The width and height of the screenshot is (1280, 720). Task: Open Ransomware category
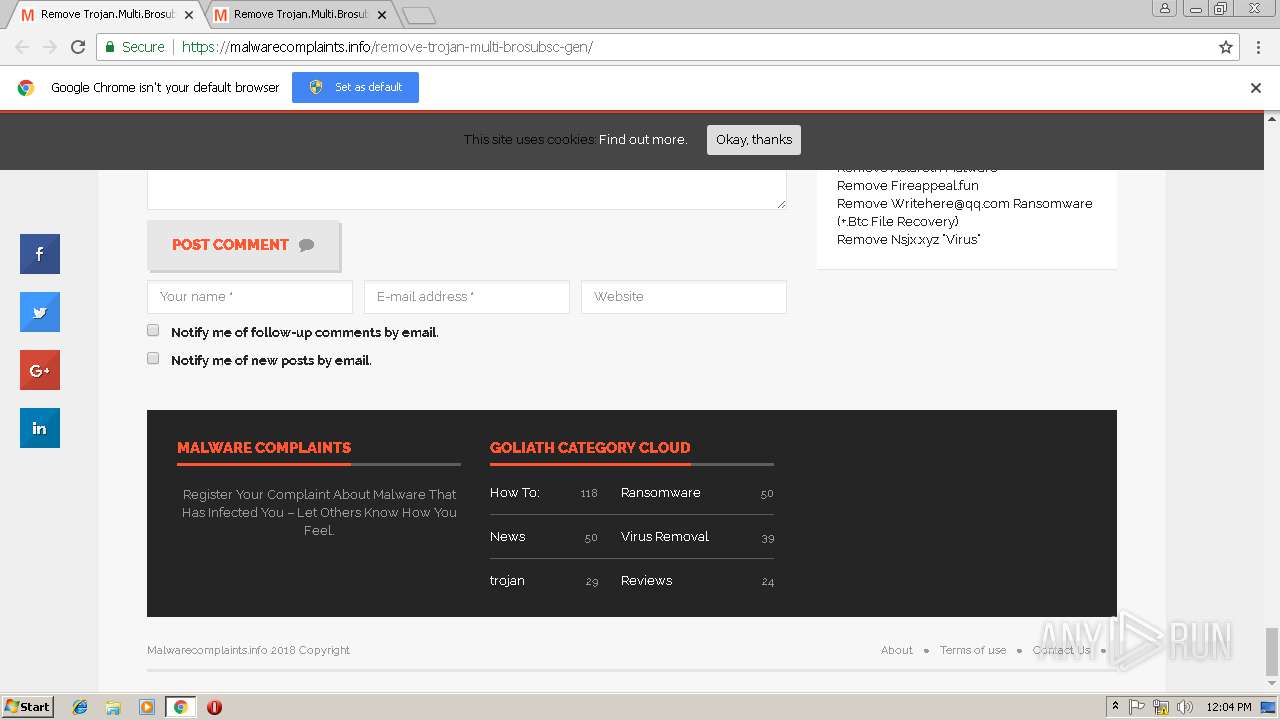click(x=660, y=493)
